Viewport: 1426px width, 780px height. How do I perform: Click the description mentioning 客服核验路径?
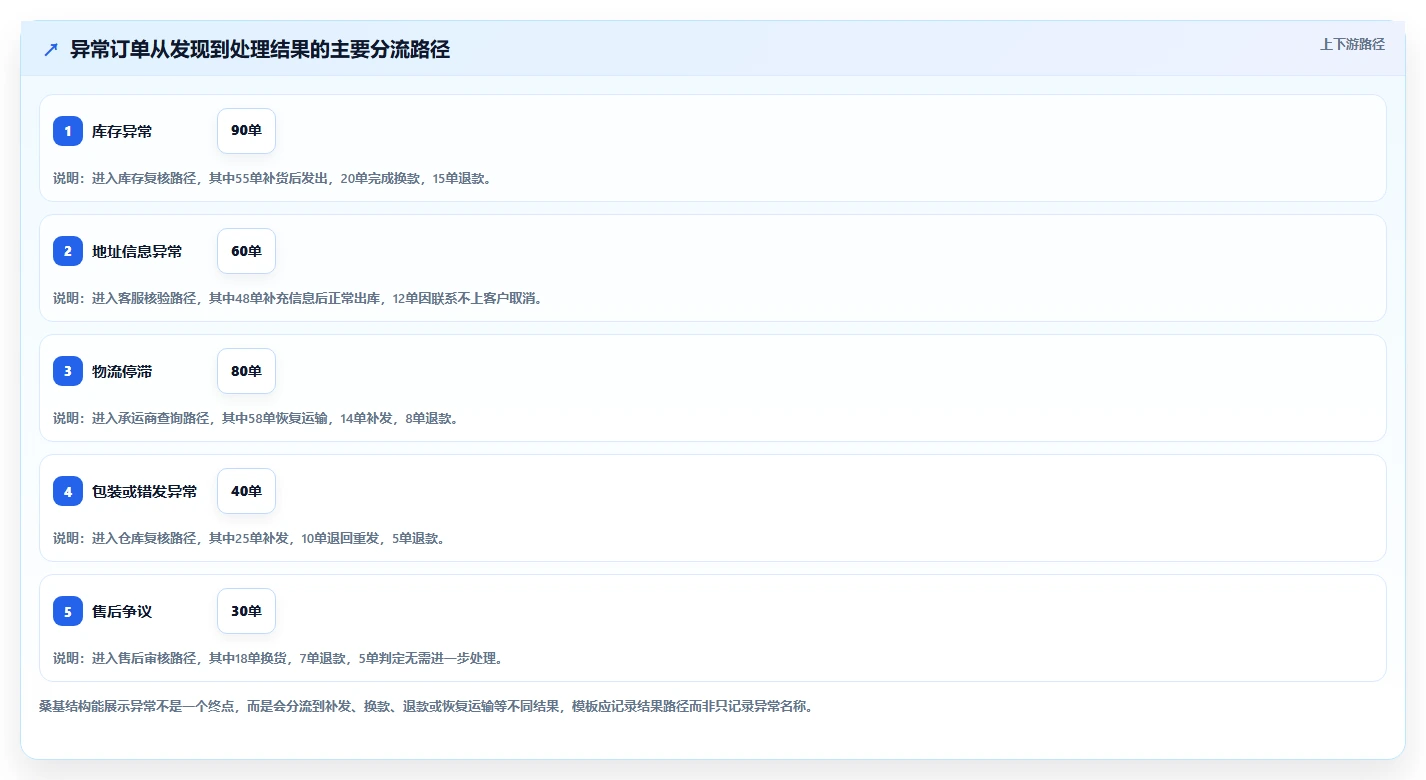tap(298, 298)
